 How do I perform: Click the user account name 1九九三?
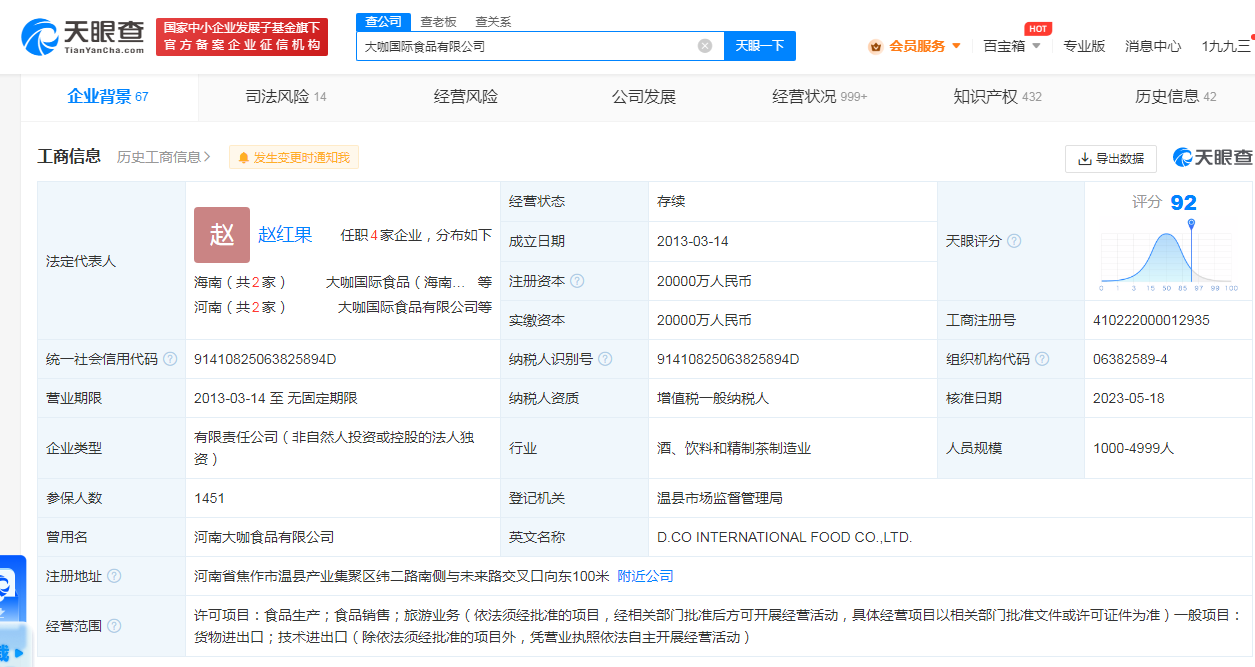(x=1226, y=46)
